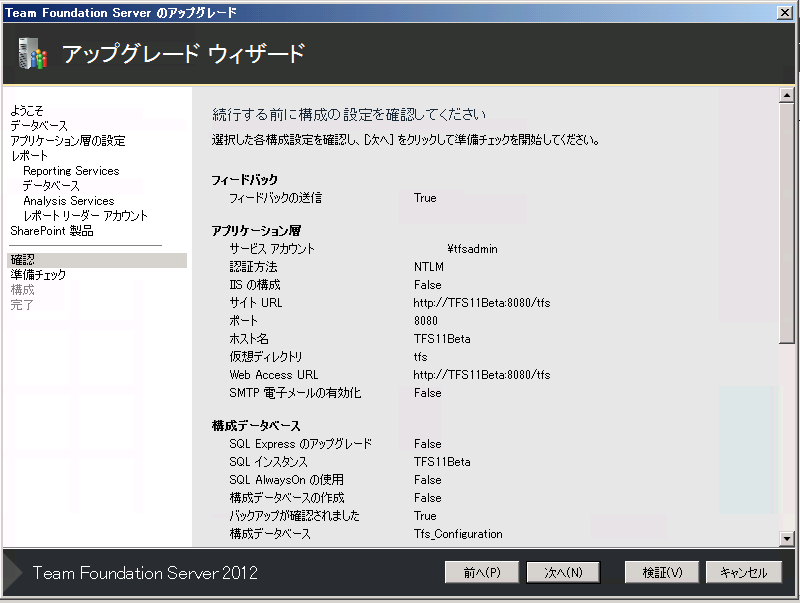Screen dimensions: 800x603
Task: Click the scrollbar down arrow
Action: [x=787, y=538]
